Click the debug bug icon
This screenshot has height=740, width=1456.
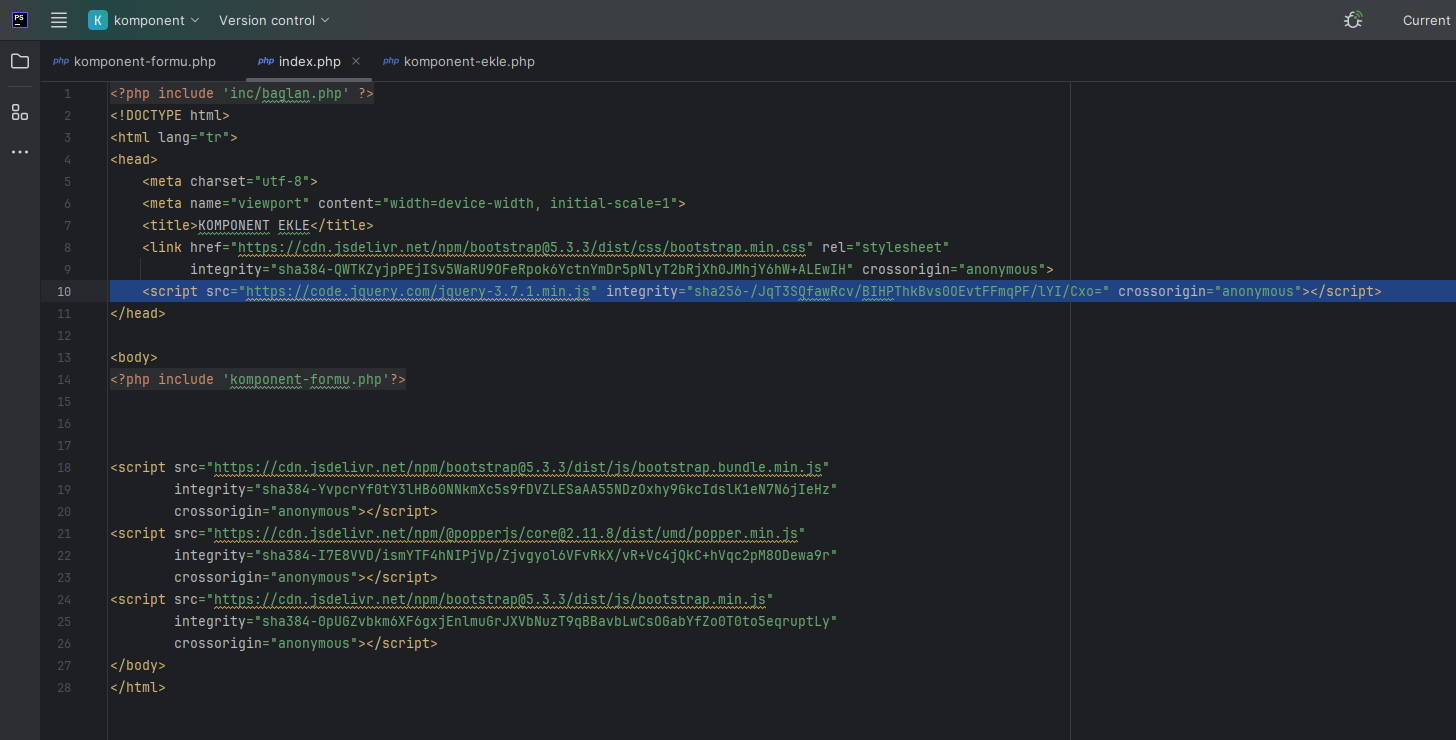click(x=1353, y=20)
